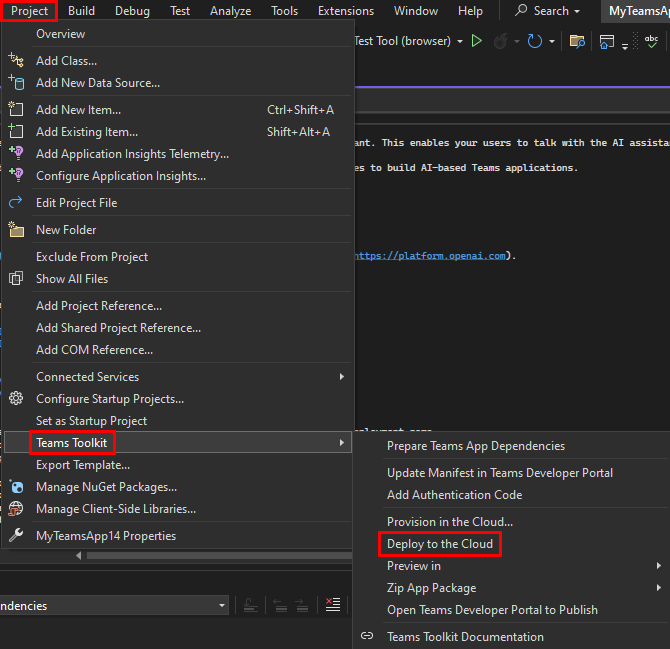Open the dropdown next to restart icon
670x649 pixels.
tap(552, 41)
